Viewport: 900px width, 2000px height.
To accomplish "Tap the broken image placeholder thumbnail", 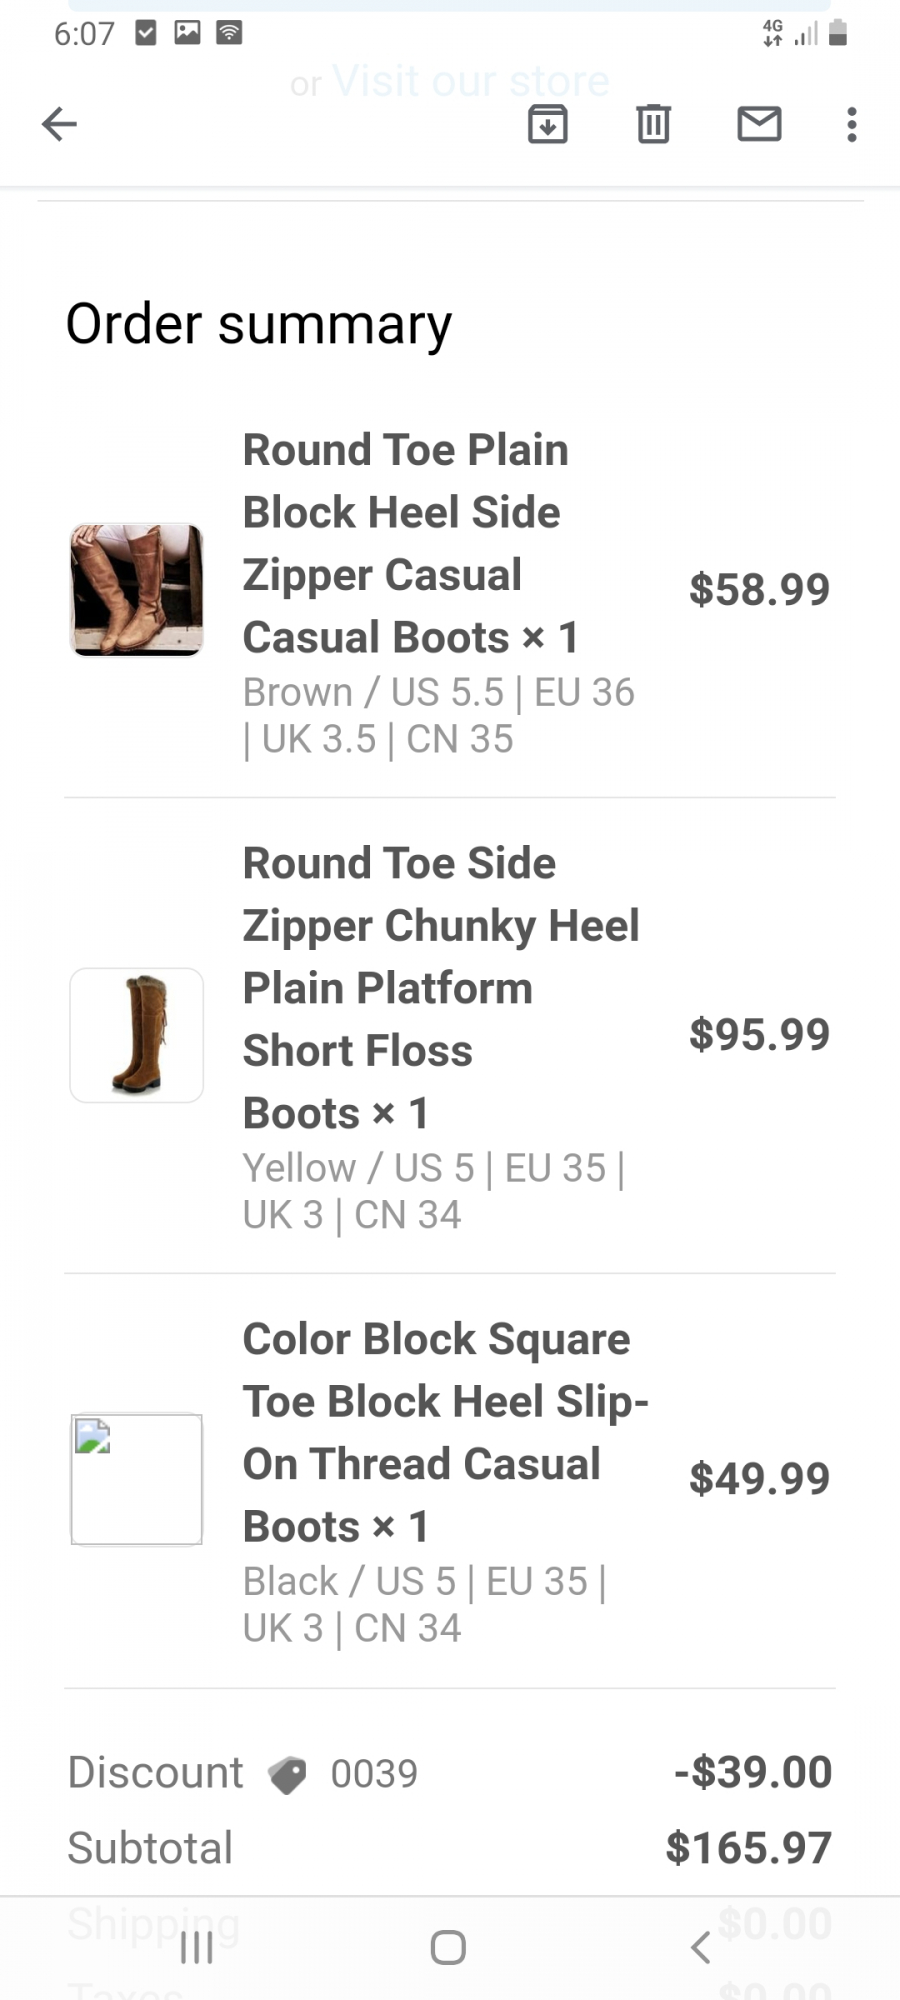I will click(x=137, y=1479).
